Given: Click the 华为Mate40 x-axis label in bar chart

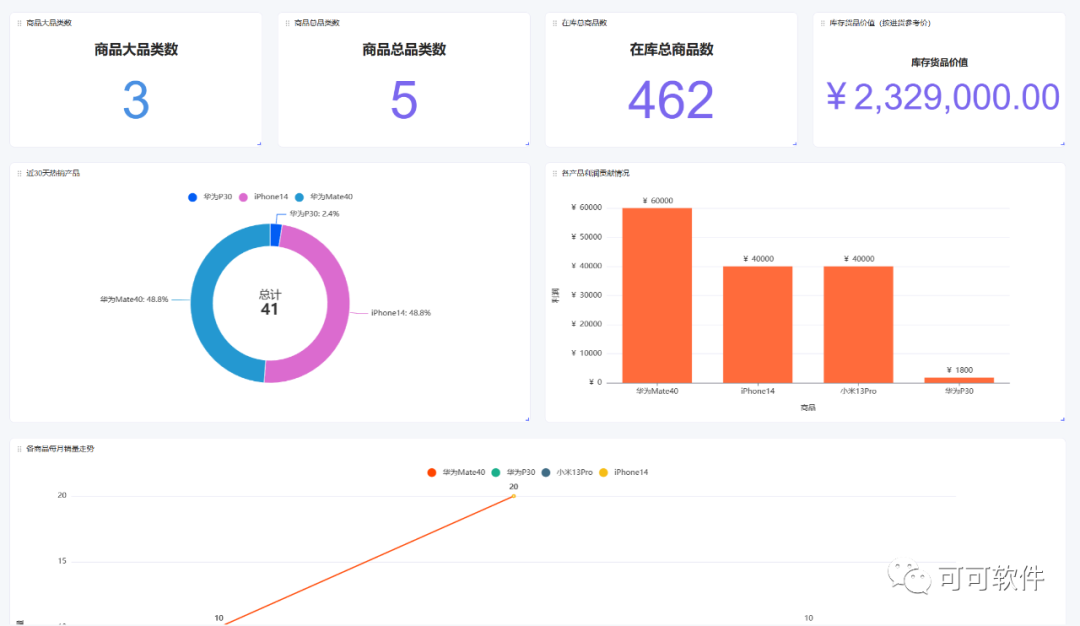Looking at the screenshot, I should (x=657, y=391).
